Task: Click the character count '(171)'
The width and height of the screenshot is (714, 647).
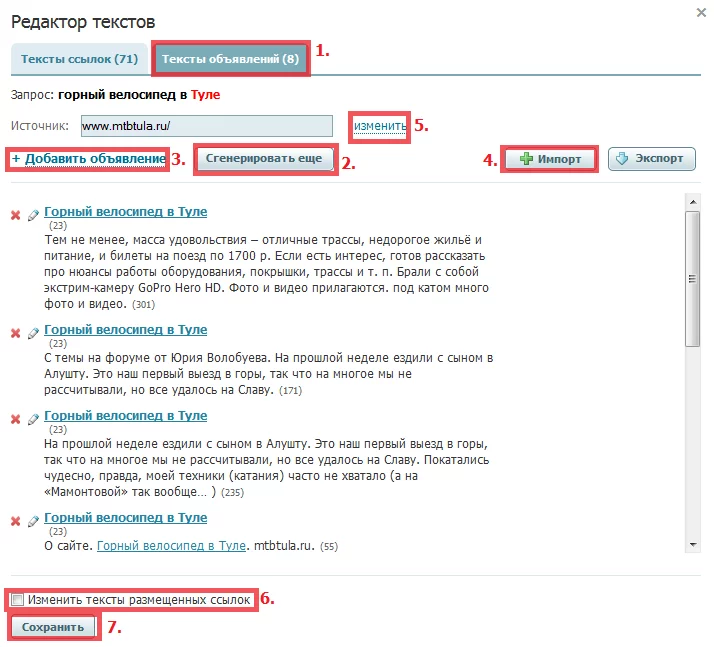Action: [x=291, y=391]
